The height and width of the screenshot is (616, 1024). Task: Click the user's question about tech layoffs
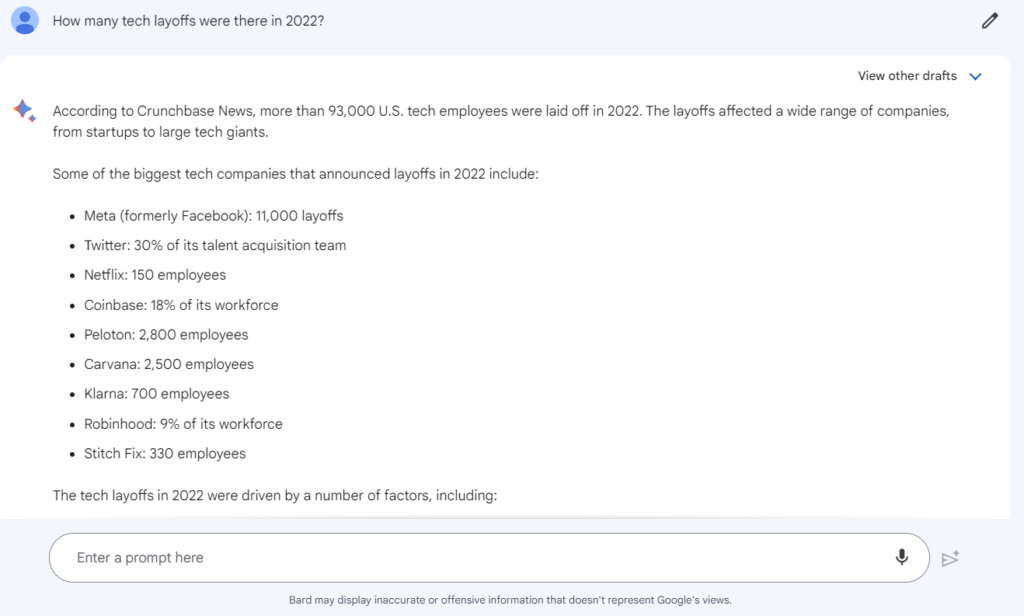pos(188,21)
